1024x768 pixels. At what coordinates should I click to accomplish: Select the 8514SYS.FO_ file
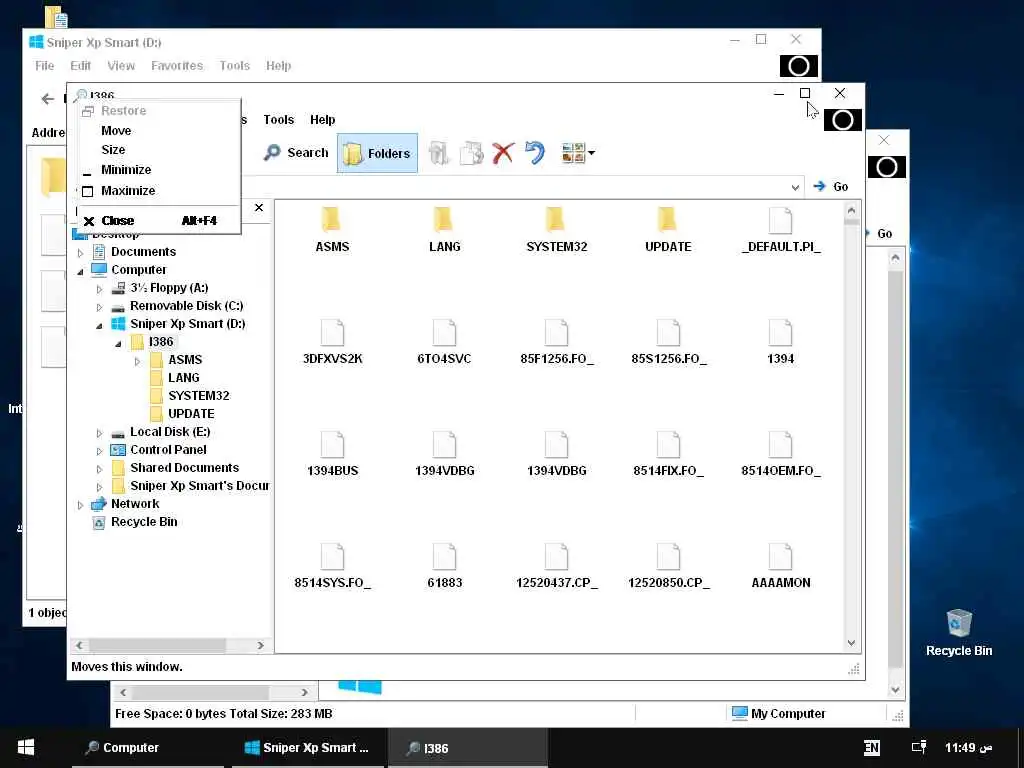(x=332, y=566)
